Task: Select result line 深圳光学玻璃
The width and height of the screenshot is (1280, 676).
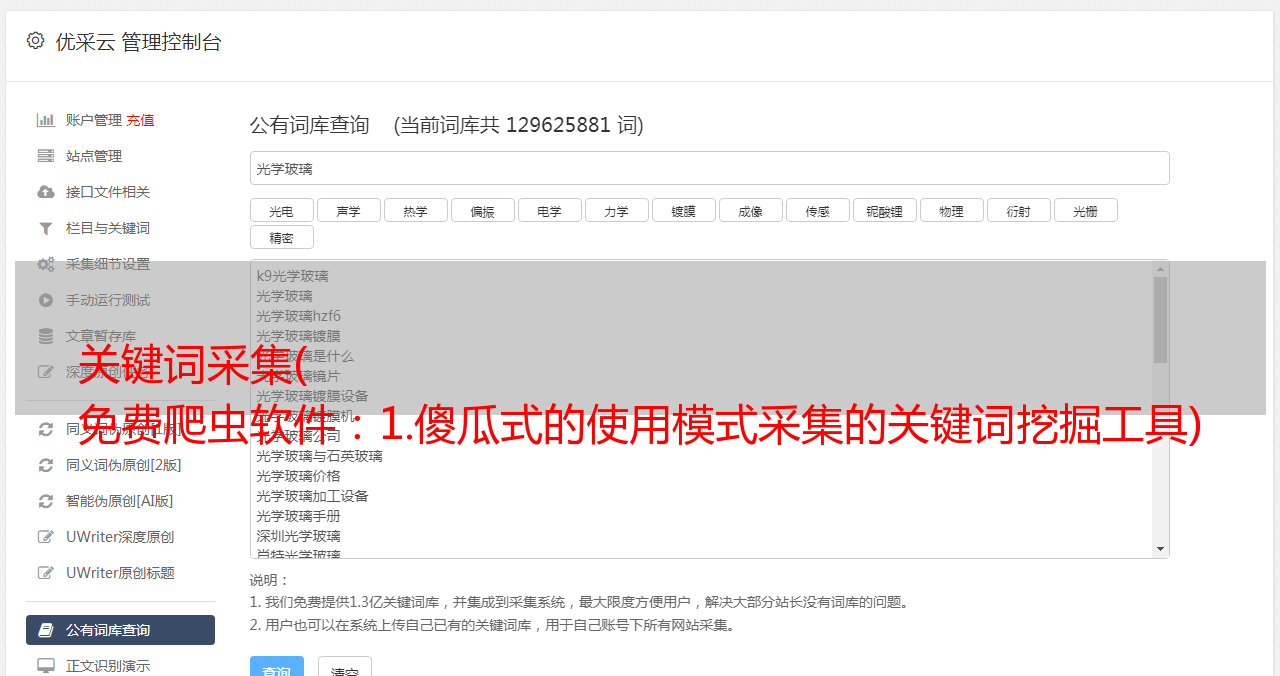Action: [298, 536]
